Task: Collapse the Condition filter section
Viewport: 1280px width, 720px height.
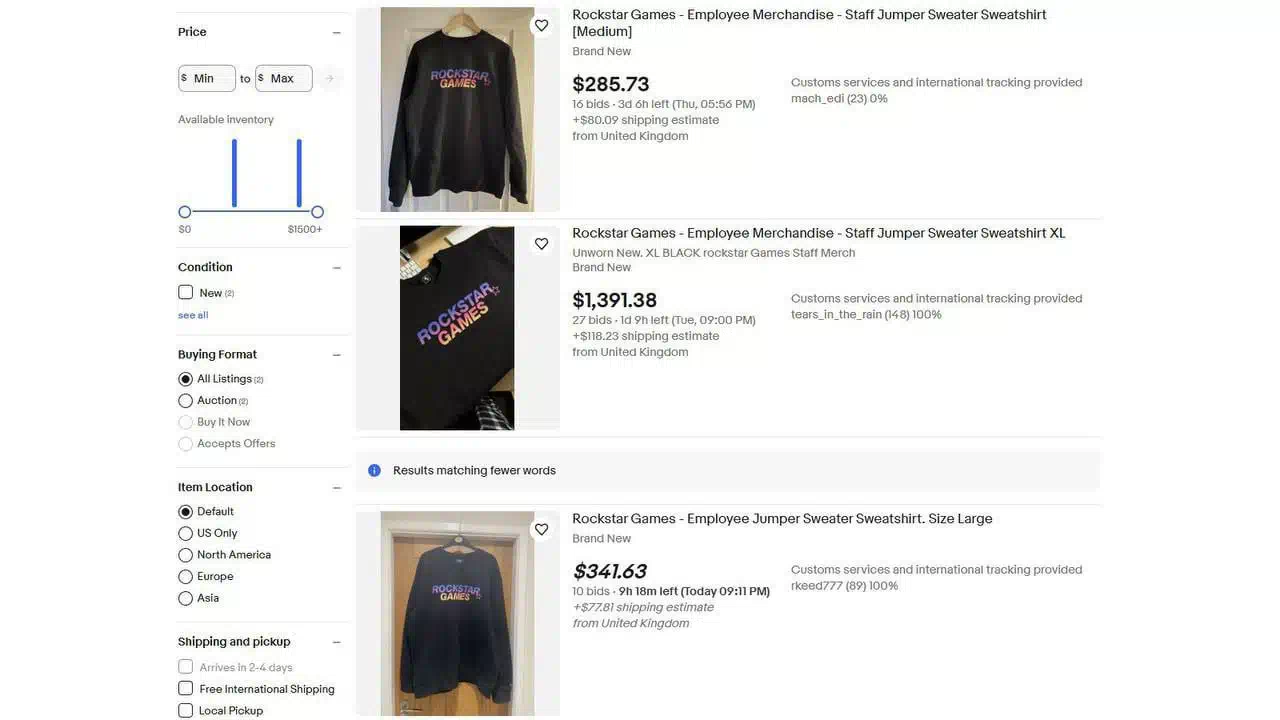Action: (x=337, y=268)
